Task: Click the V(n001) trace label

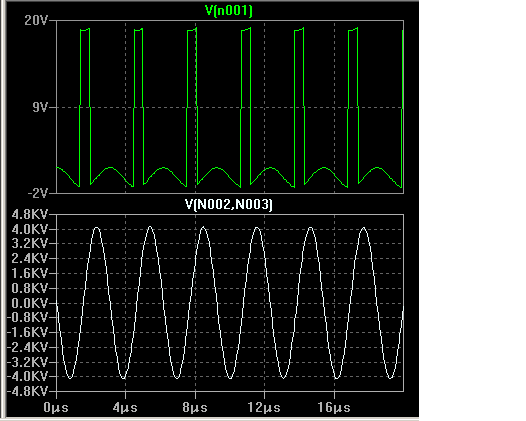Action: pyautogui.click(x=229, y=10)
